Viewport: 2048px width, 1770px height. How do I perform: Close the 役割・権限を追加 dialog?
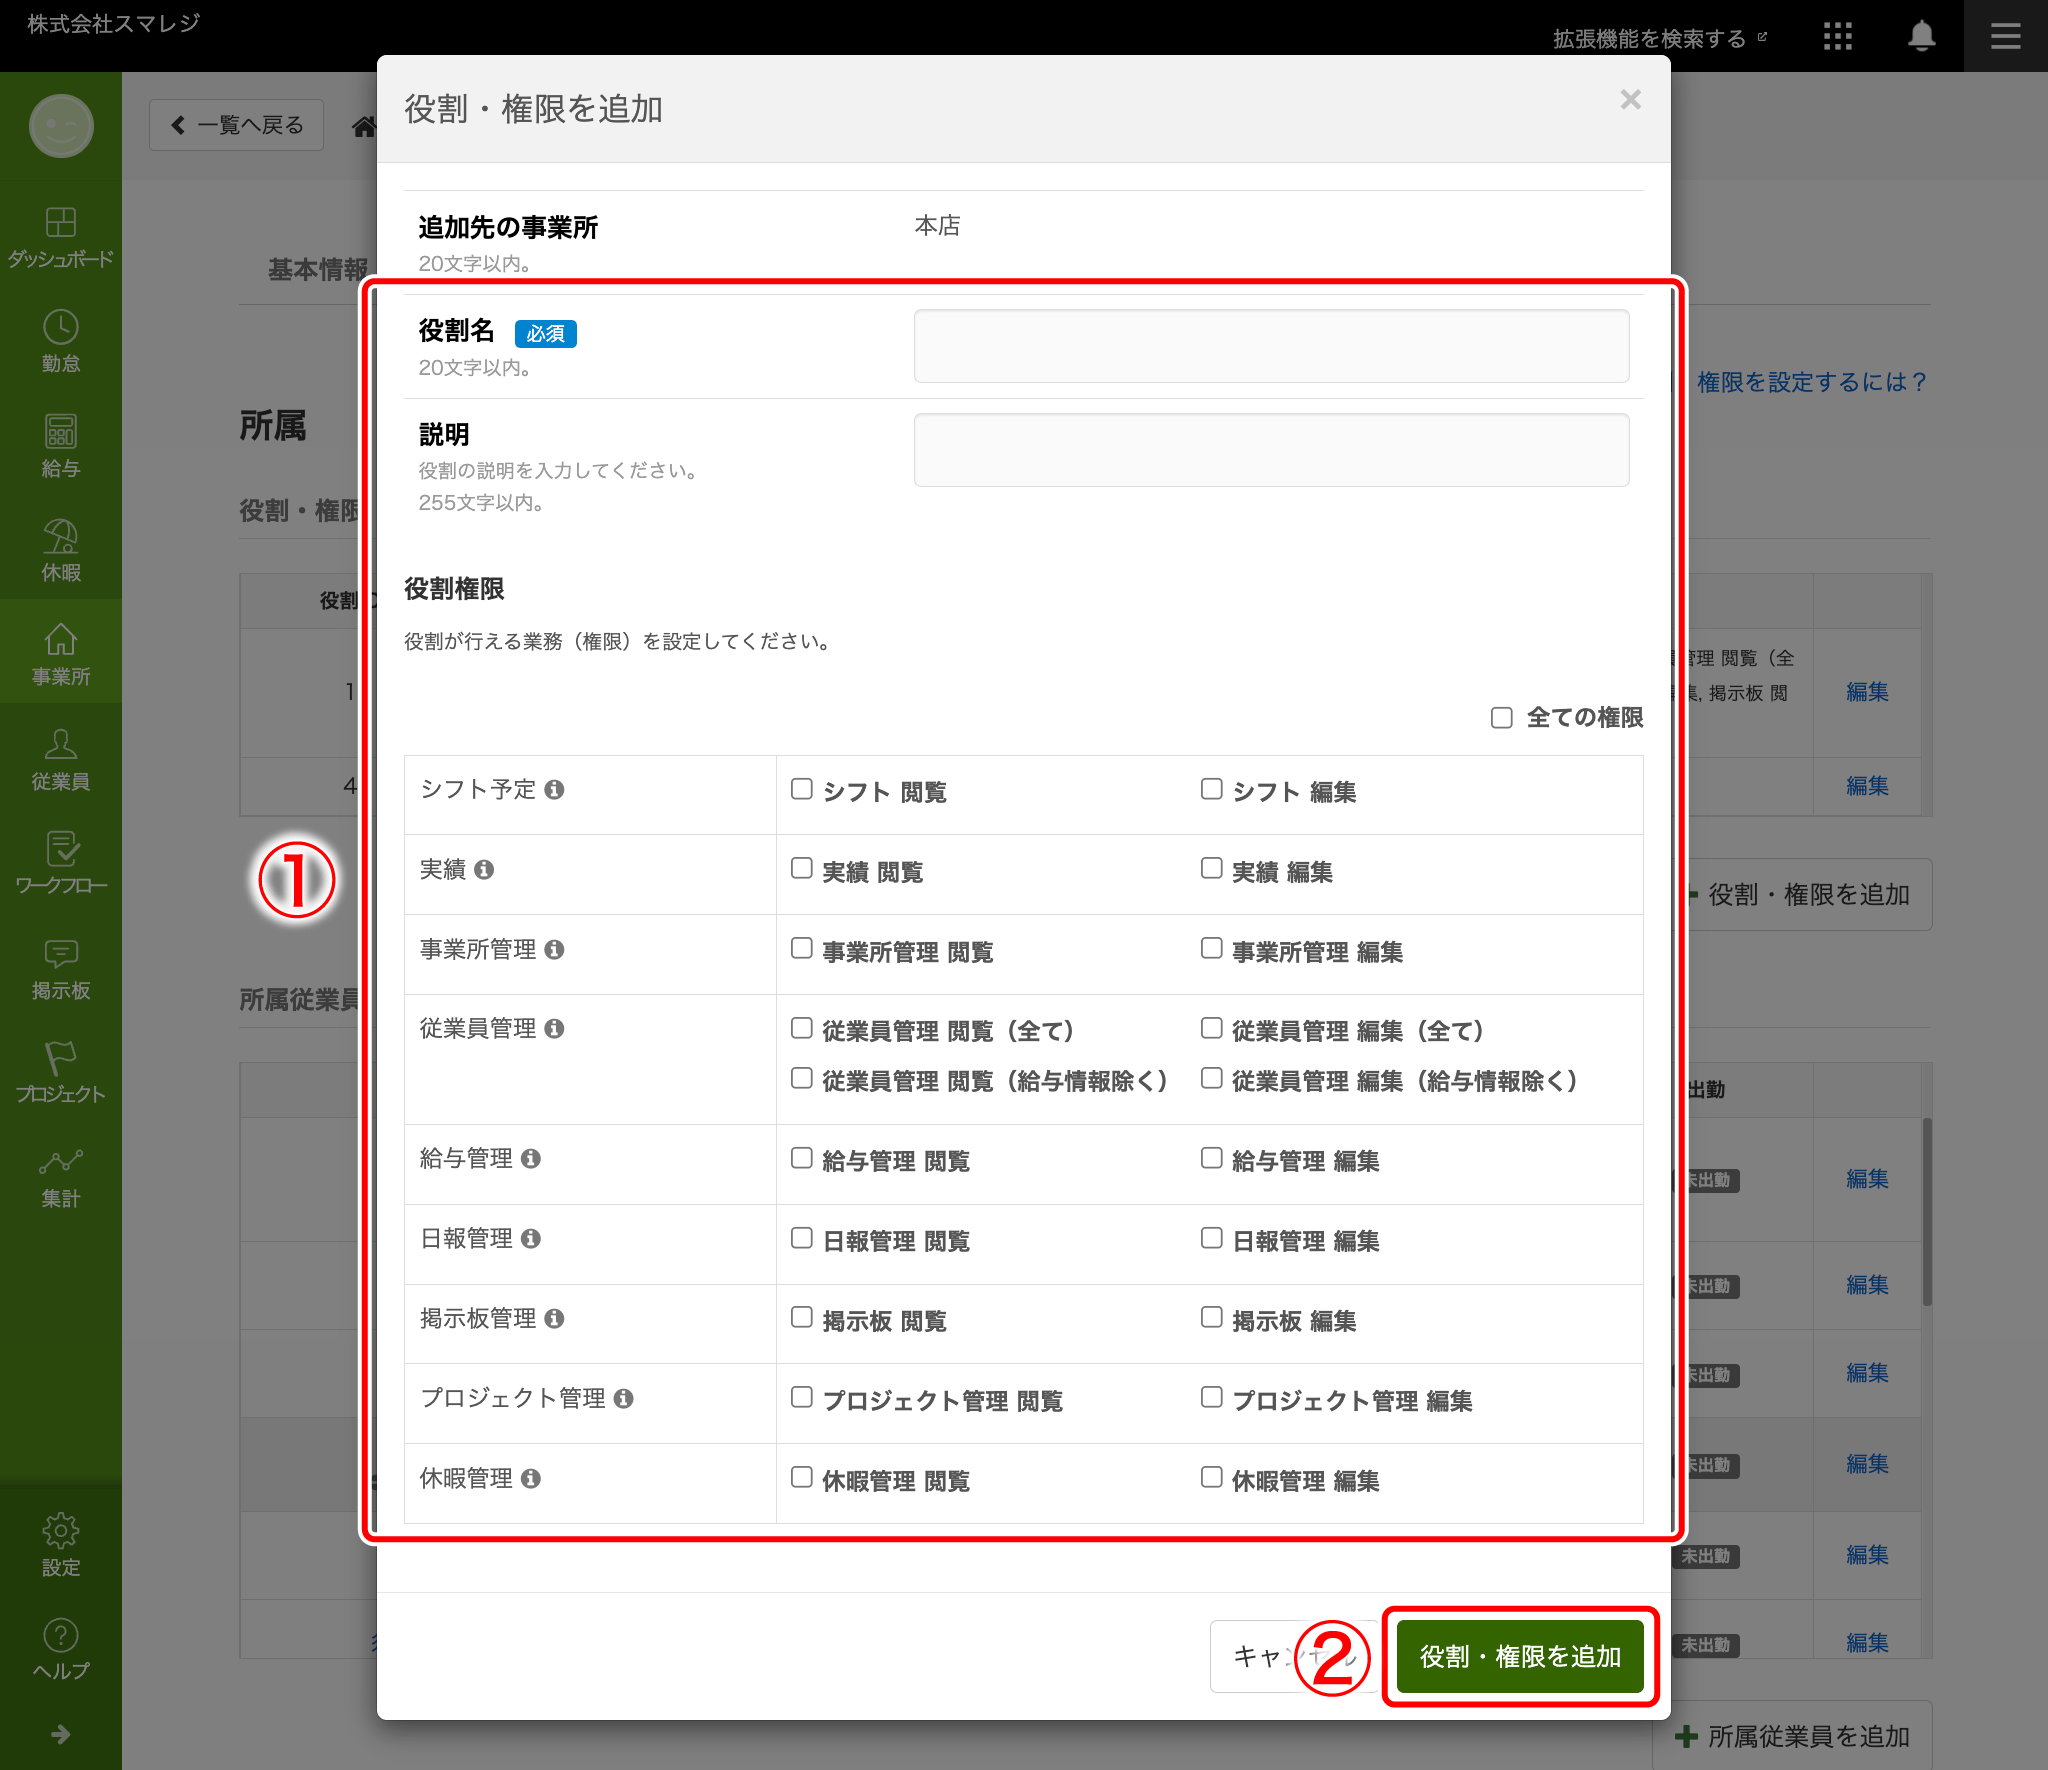[x=1630, y=100]
